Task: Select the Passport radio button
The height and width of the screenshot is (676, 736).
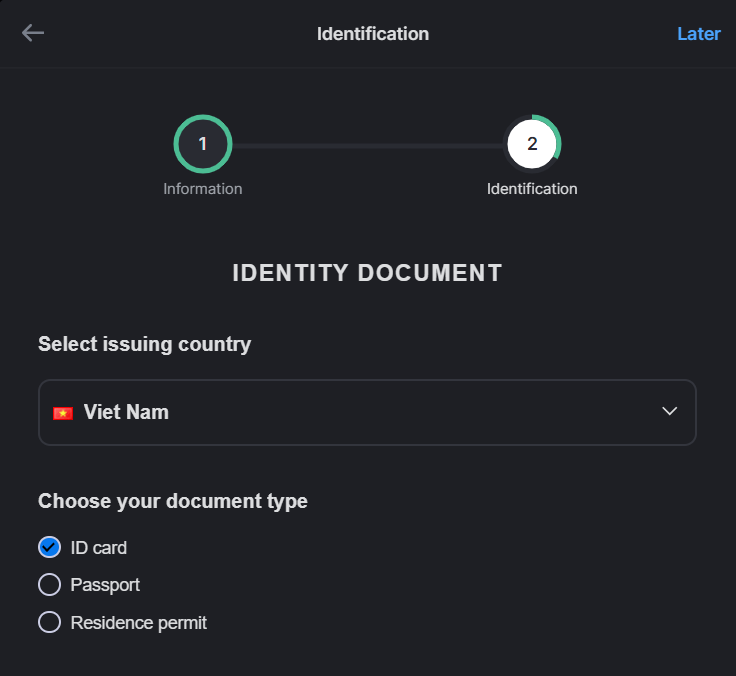Action: pos(49,584)
